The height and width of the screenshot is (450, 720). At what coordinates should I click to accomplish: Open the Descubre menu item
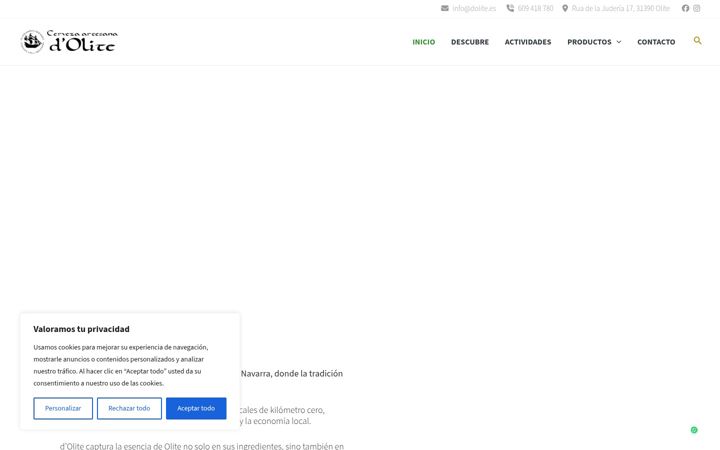pos(470,42)
